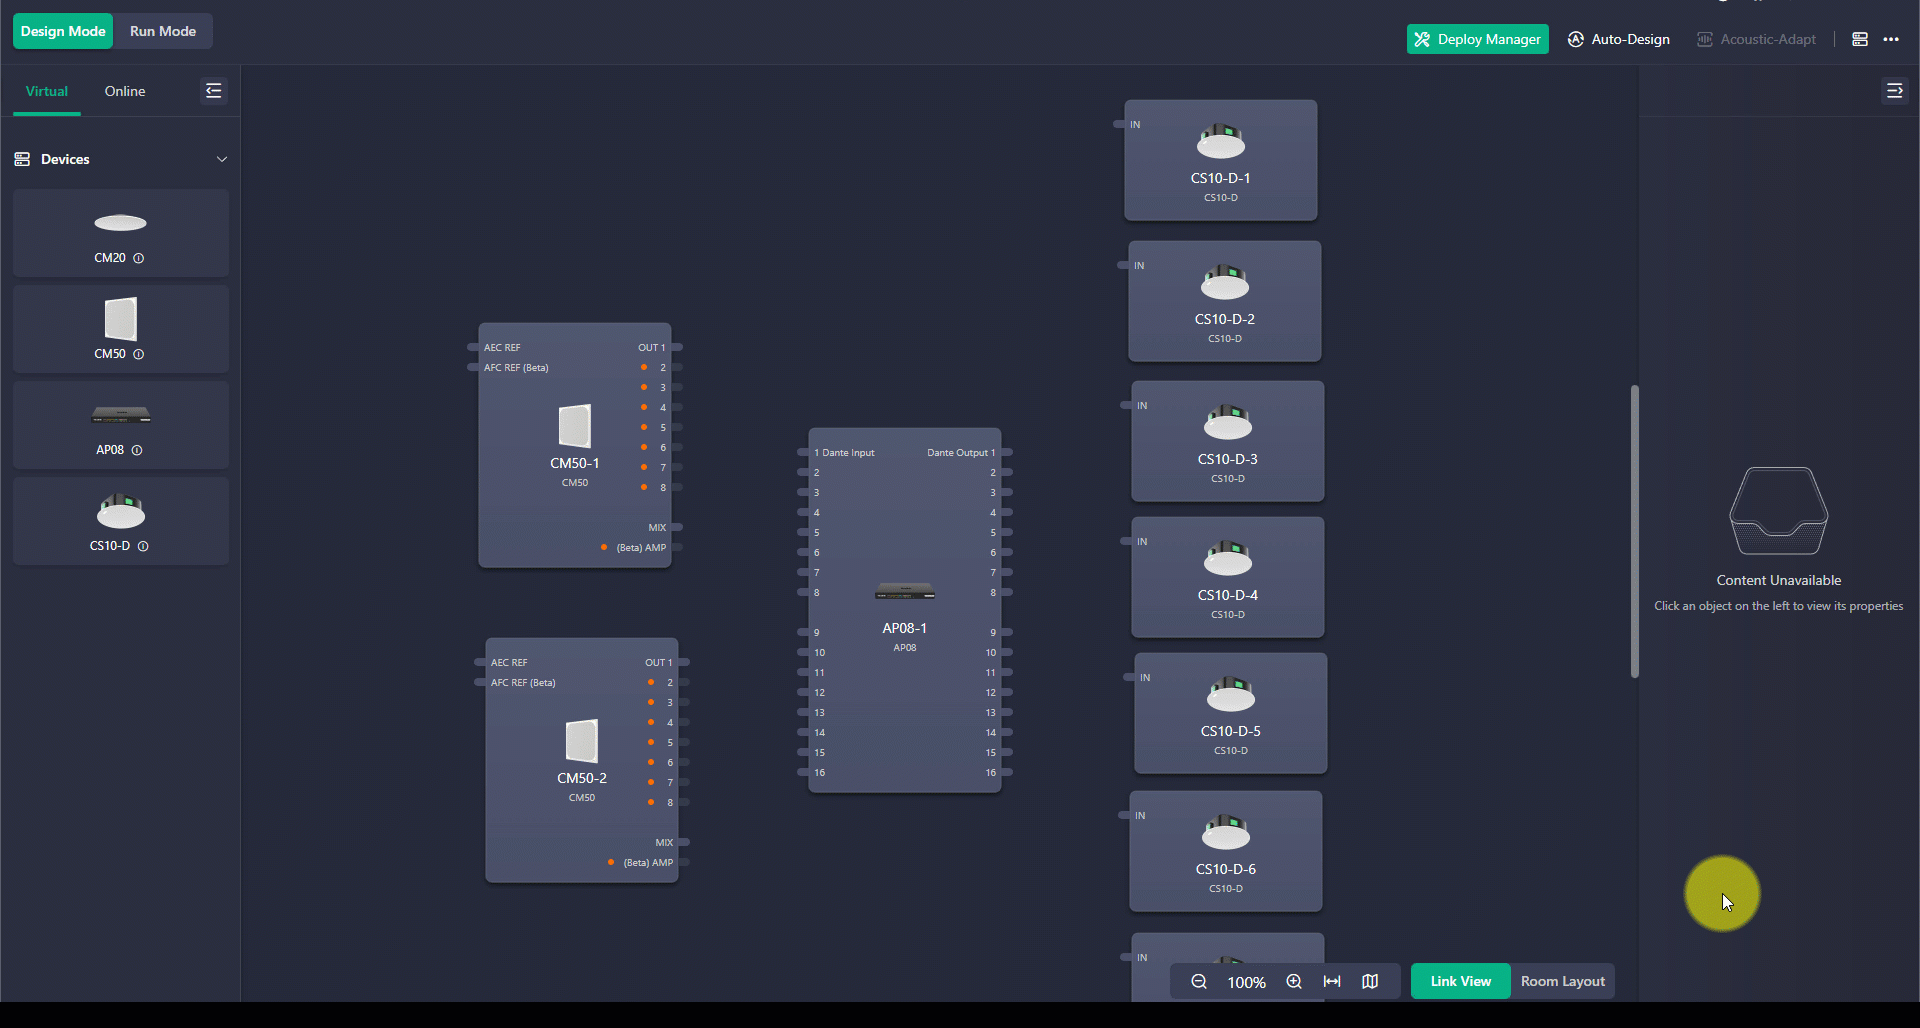
Task: Switch to Room Layout view
Action: point(1562,981)
